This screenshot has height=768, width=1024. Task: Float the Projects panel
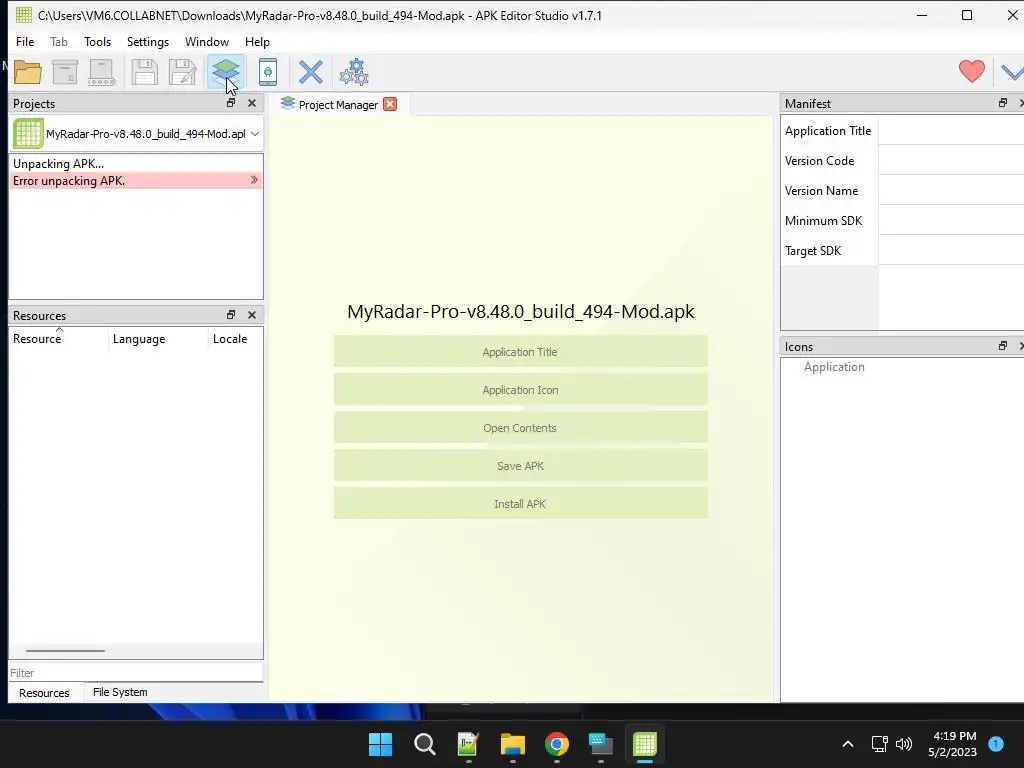tap(231, 103)
